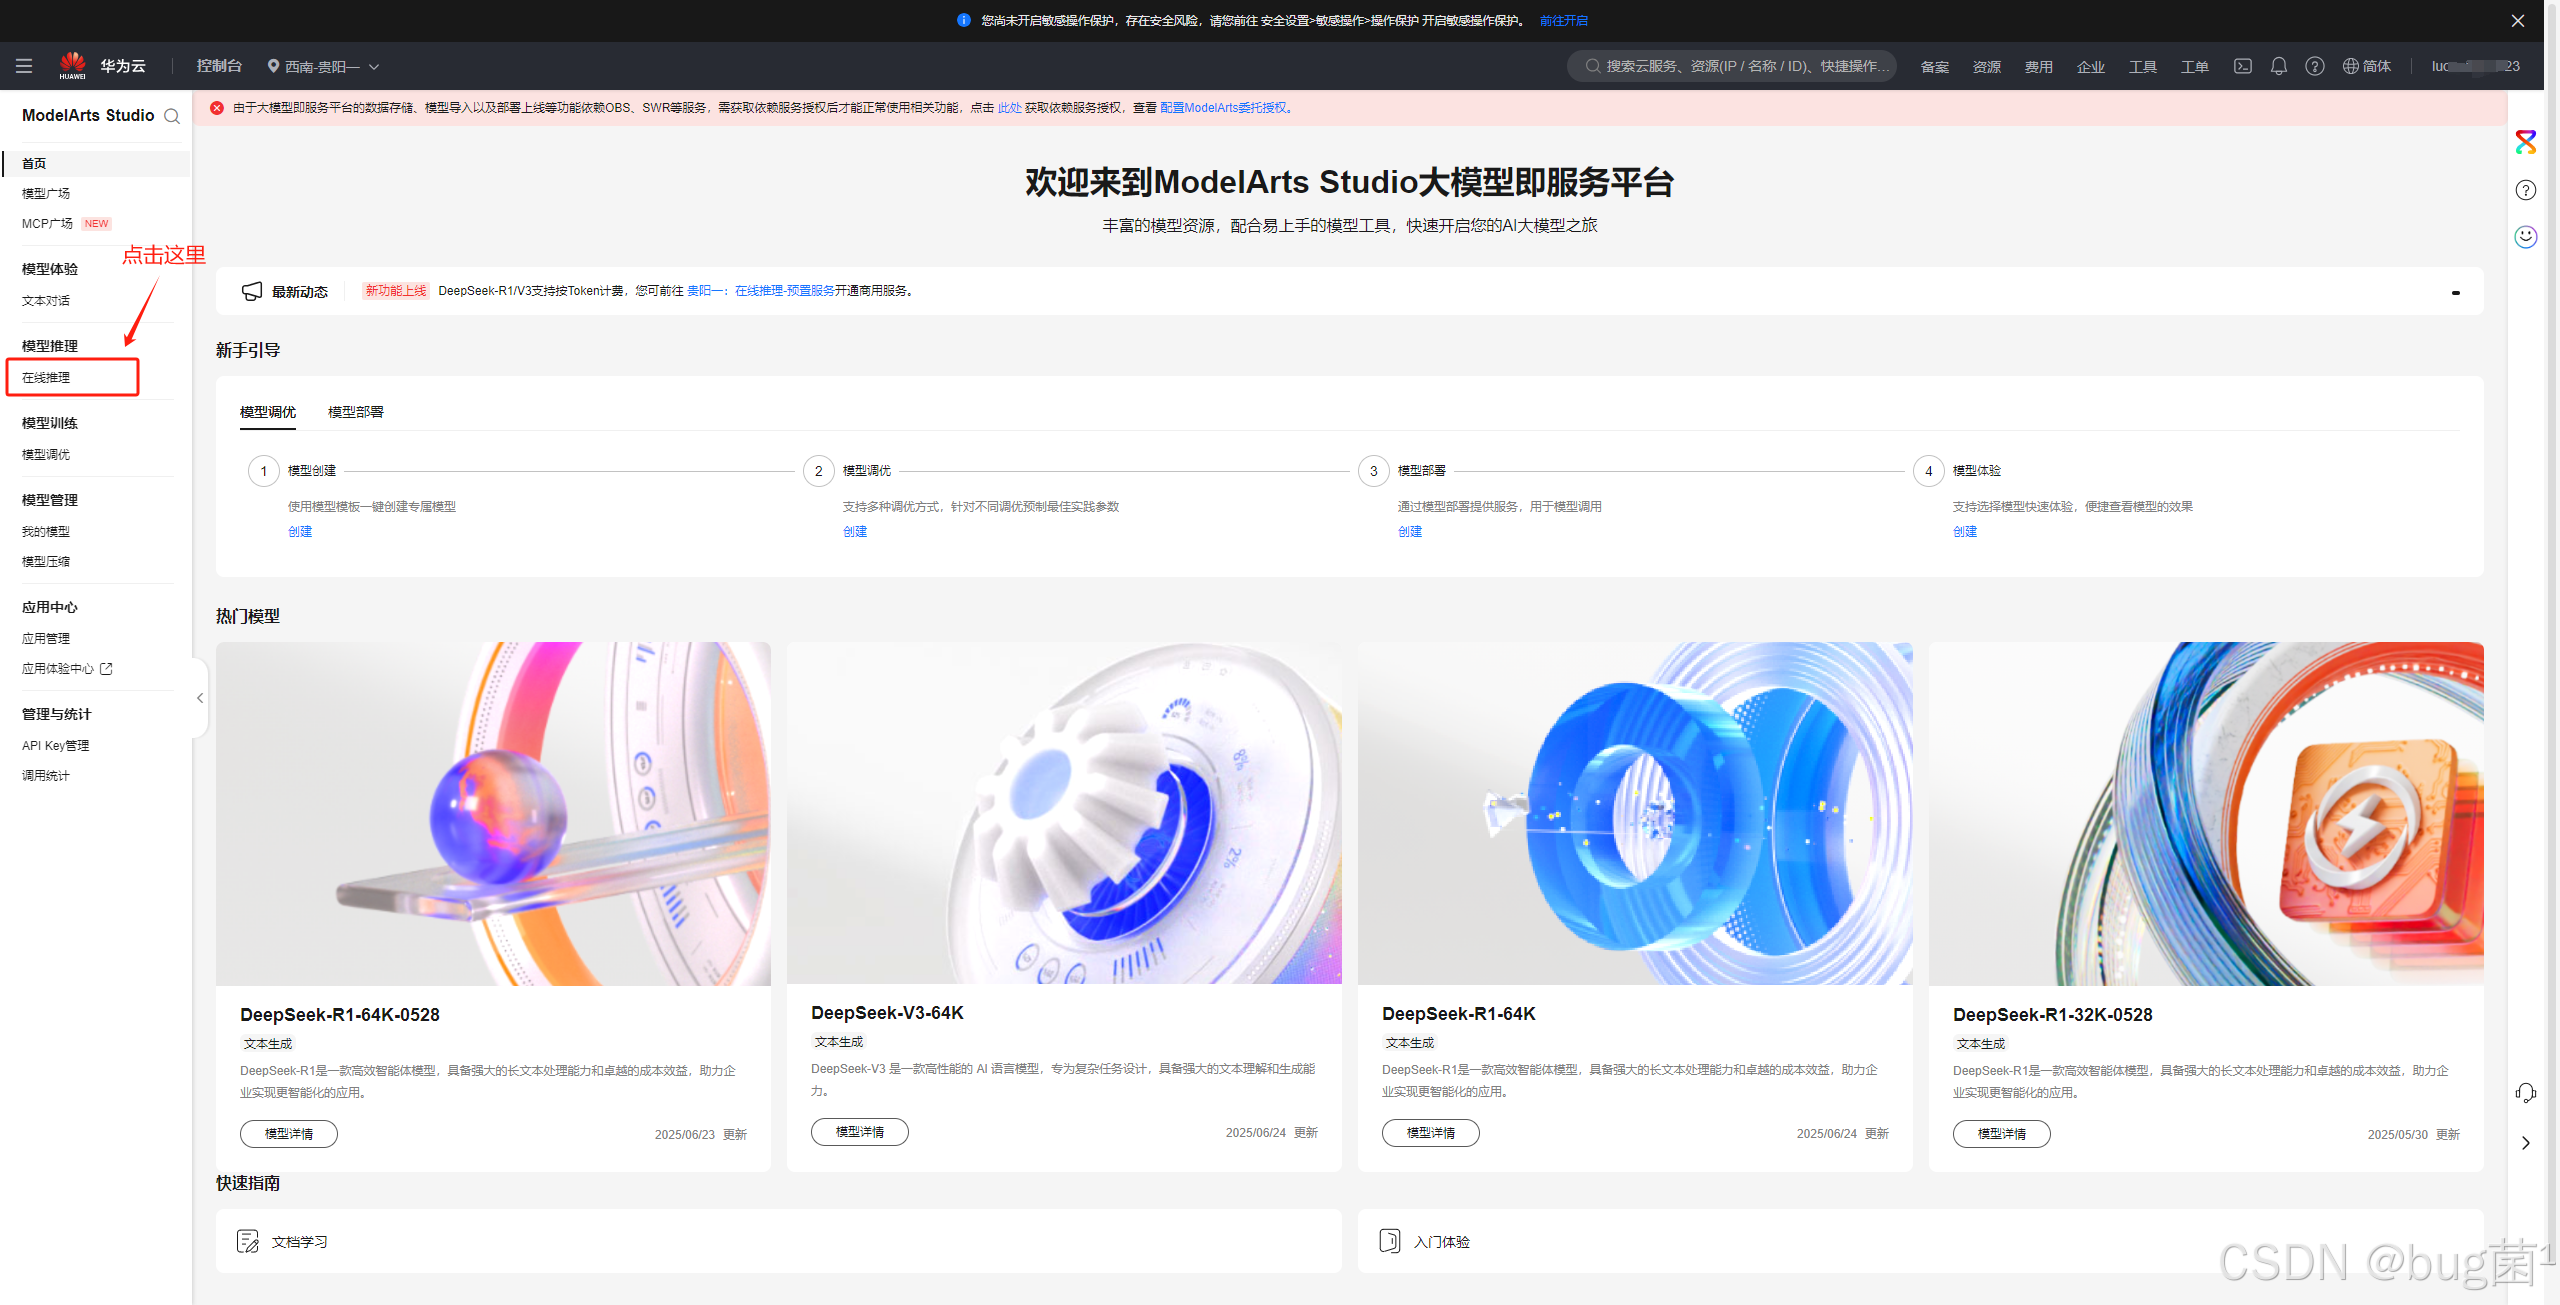Open the notifications bell

[x=2279, y=66]
